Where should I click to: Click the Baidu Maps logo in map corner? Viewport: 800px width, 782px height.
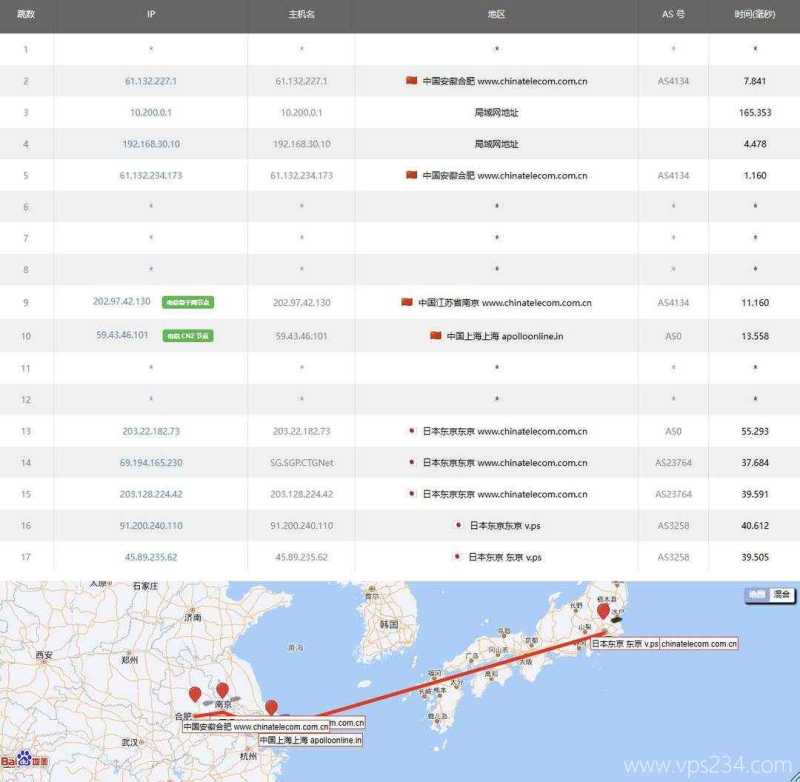(25, 758)
